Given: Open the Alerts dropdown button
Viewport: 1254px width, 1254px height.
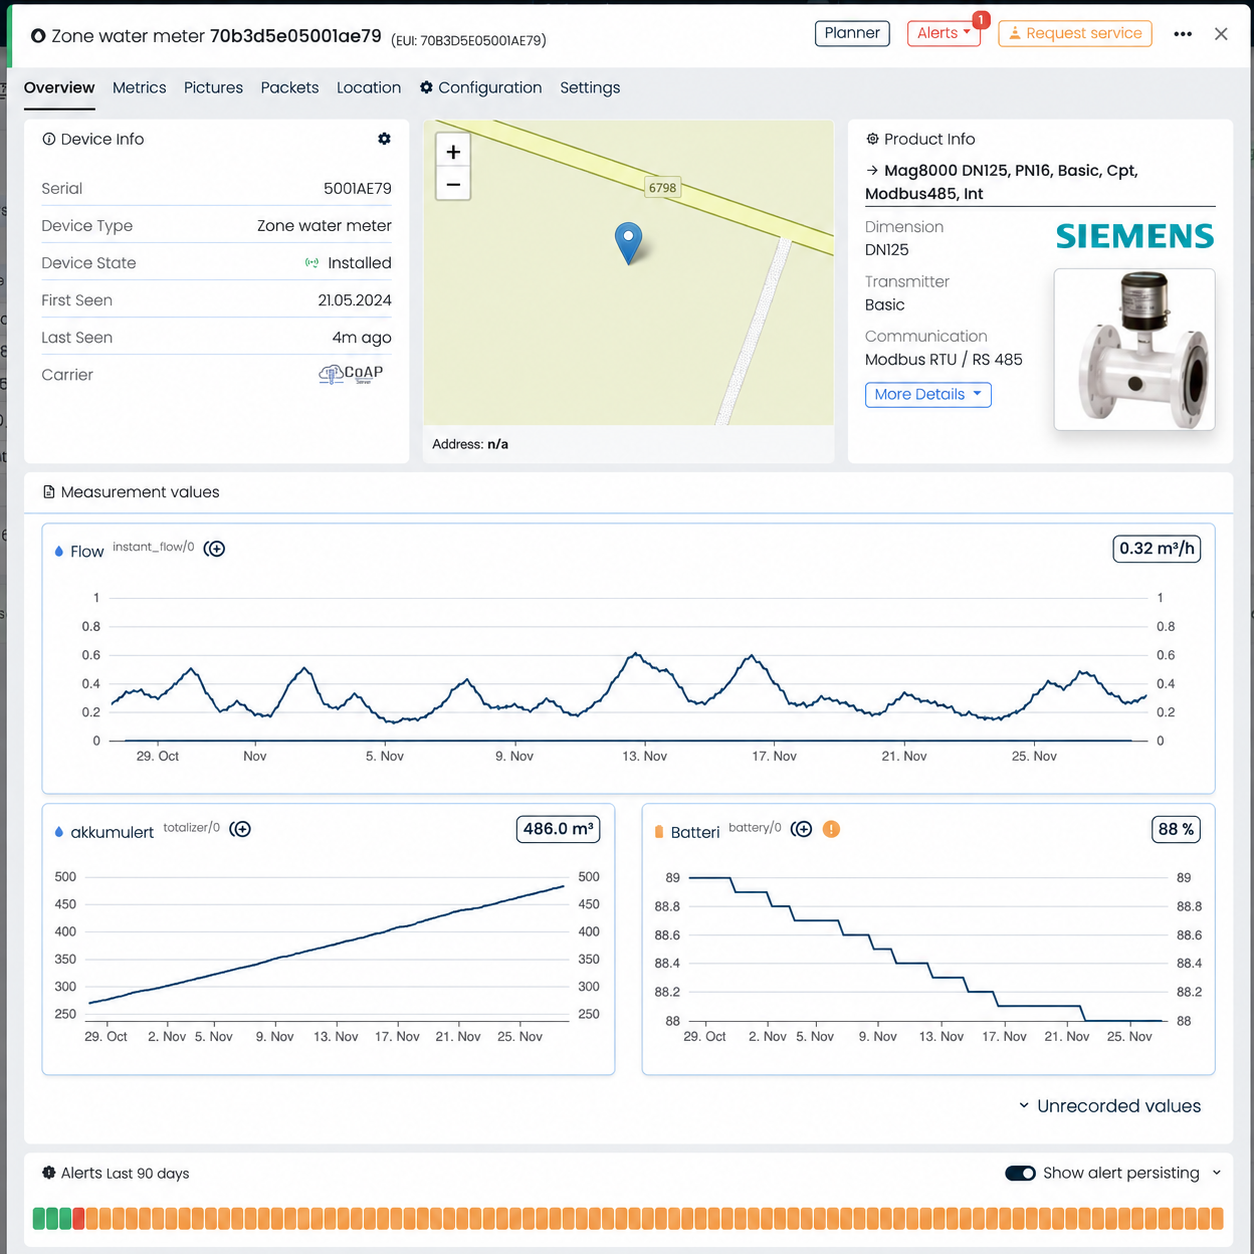Looking at the screenshot, I should point(944,33).
